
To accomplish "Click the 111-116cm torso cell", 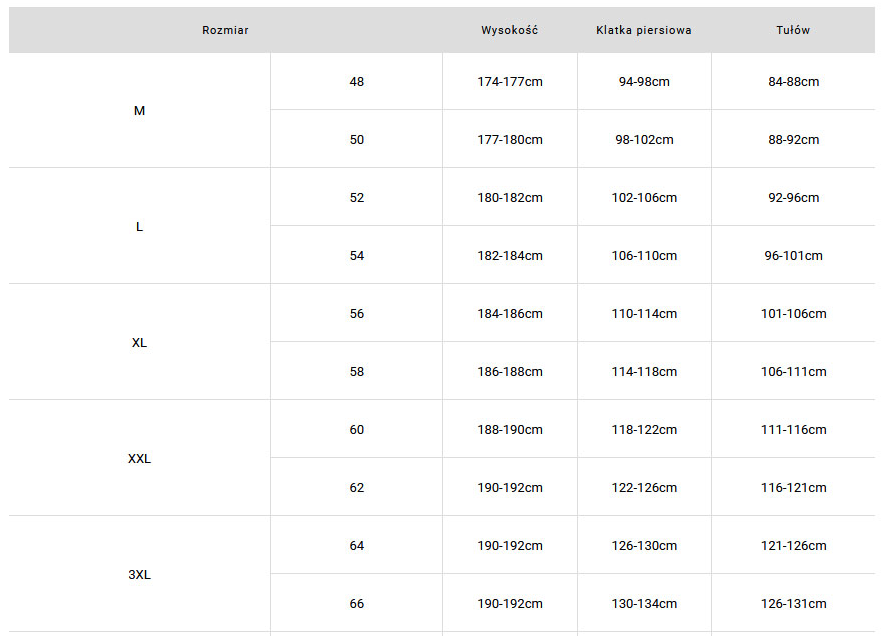I will pos(793,430).
